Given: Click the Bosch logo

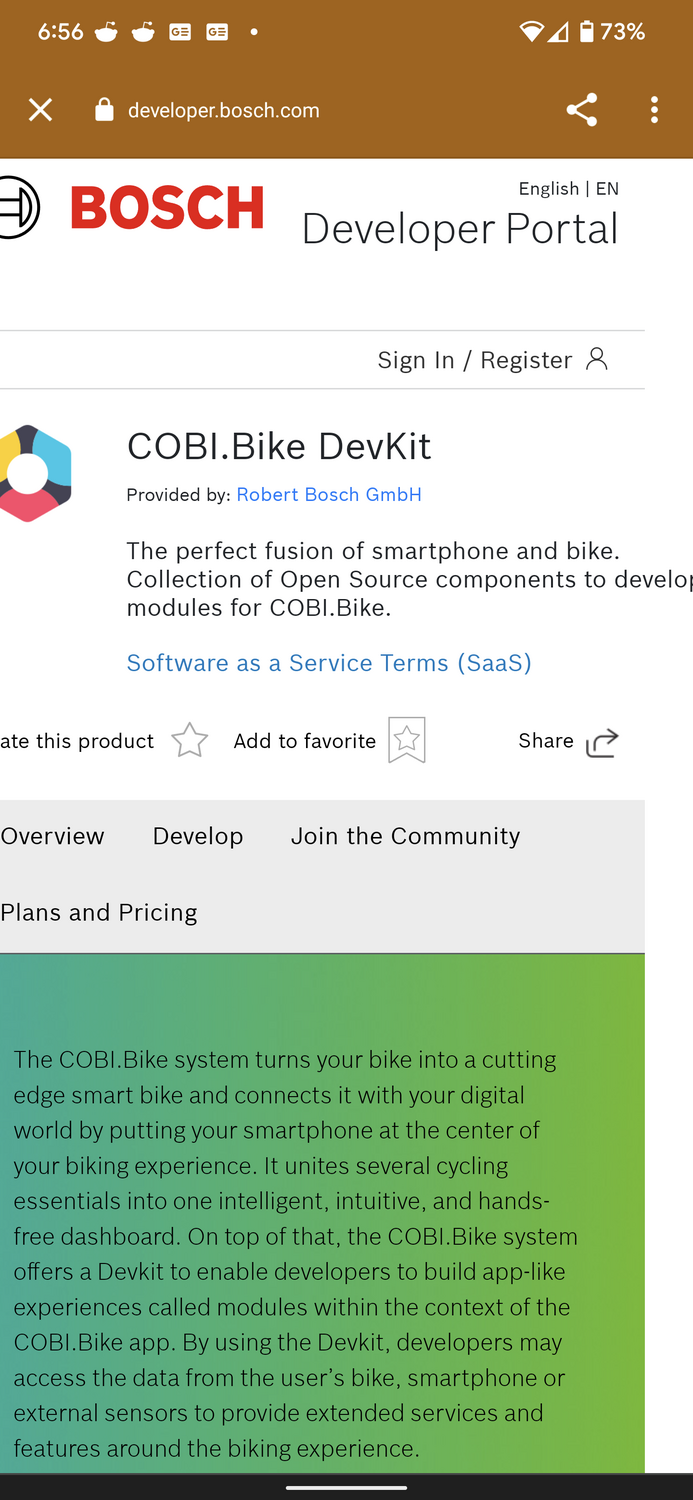Looking at the screenshot, I should click(x=166, y=208).
